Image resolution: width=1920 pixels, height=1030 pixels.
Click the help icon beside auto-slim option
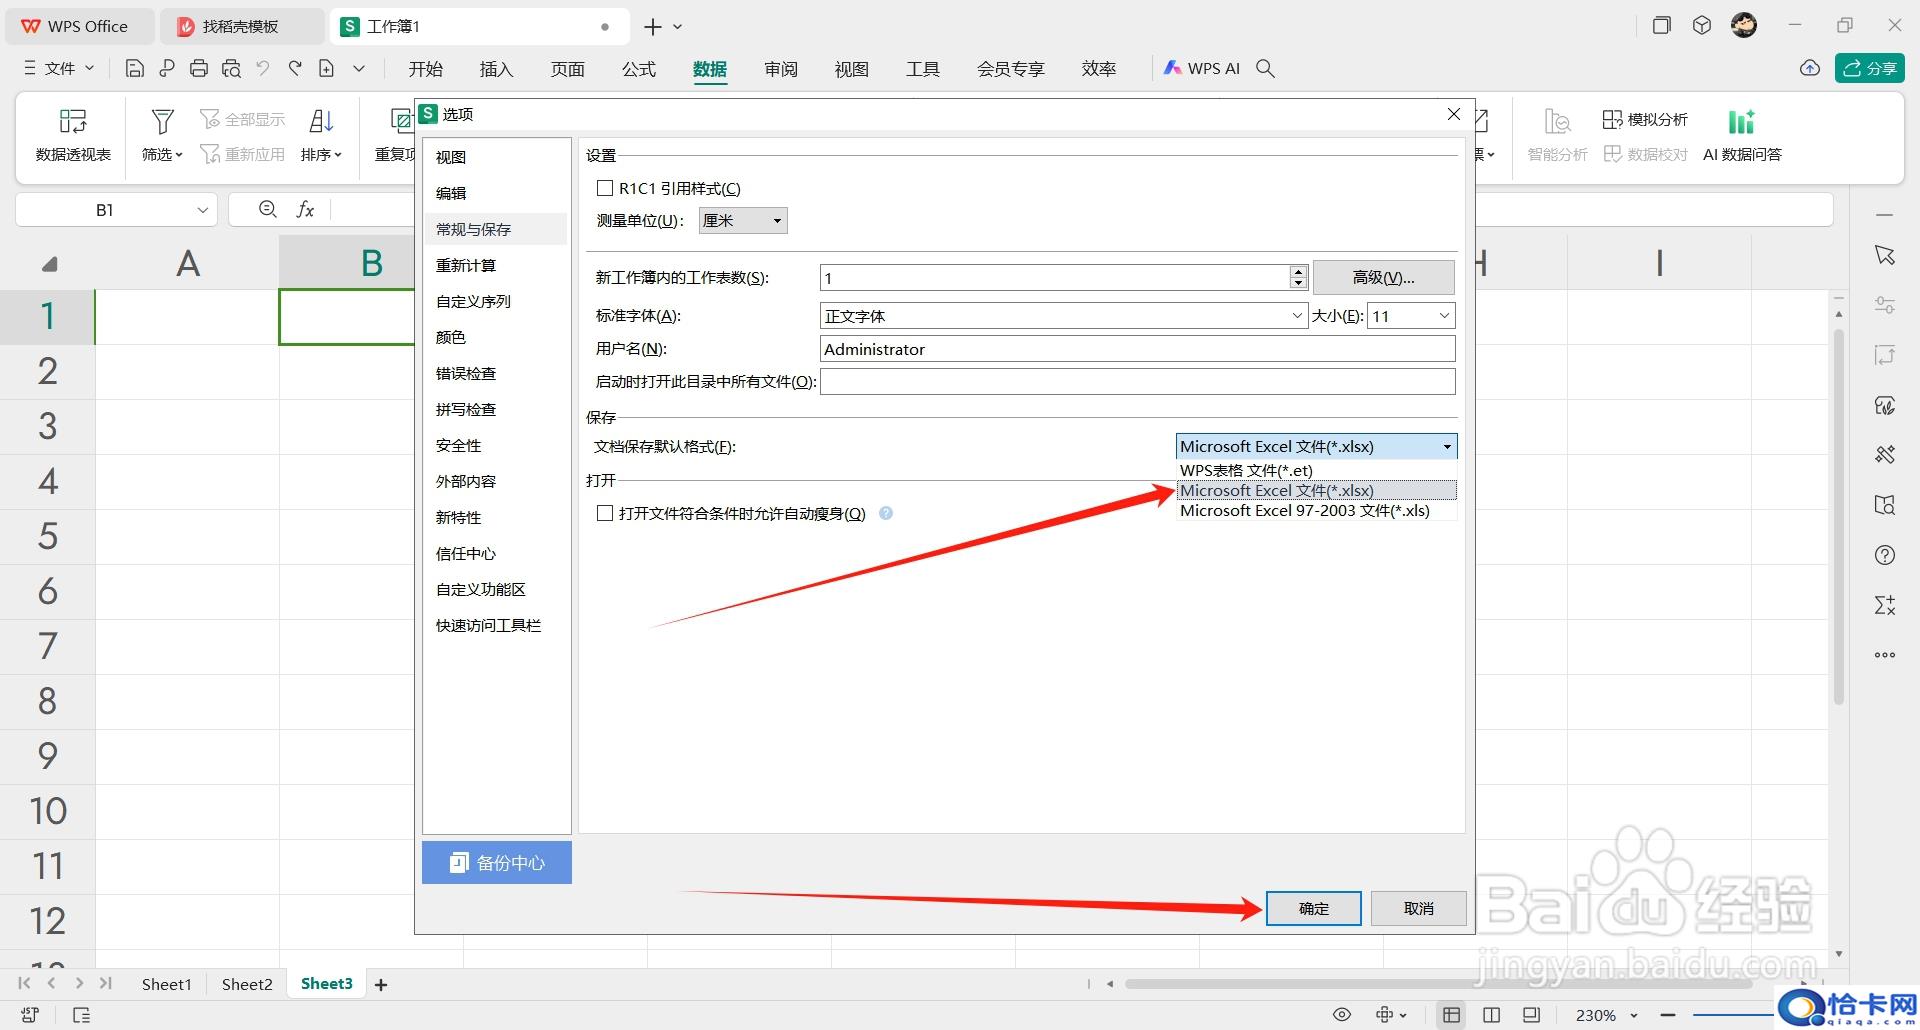pos(885,513)
